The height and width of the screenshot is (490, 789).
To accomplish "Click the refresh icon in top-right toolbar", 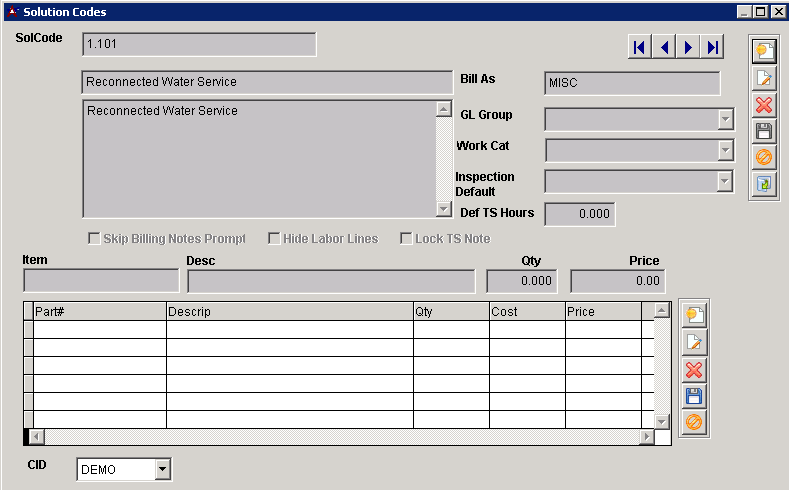I will (x=764, y=185).
